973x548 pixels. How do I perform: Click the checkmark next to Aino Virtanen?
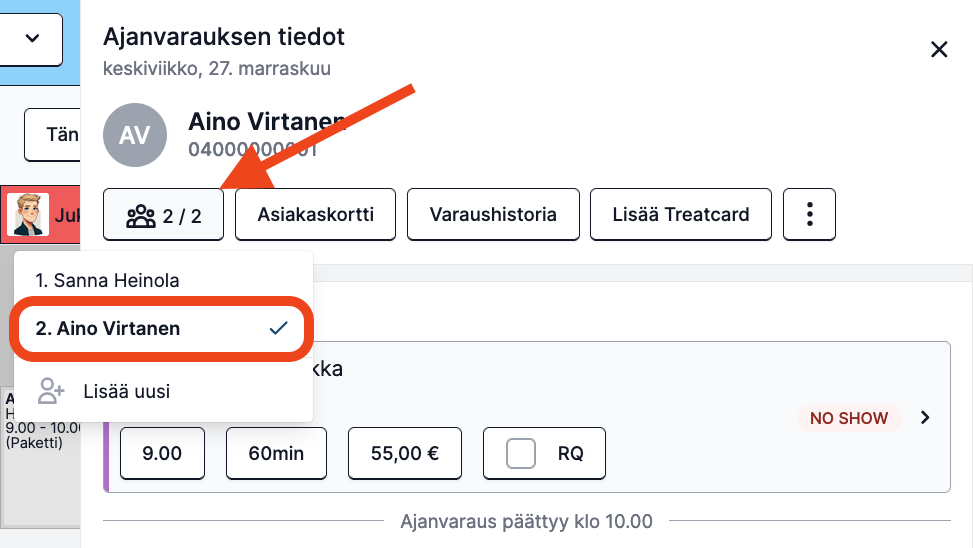279,328
